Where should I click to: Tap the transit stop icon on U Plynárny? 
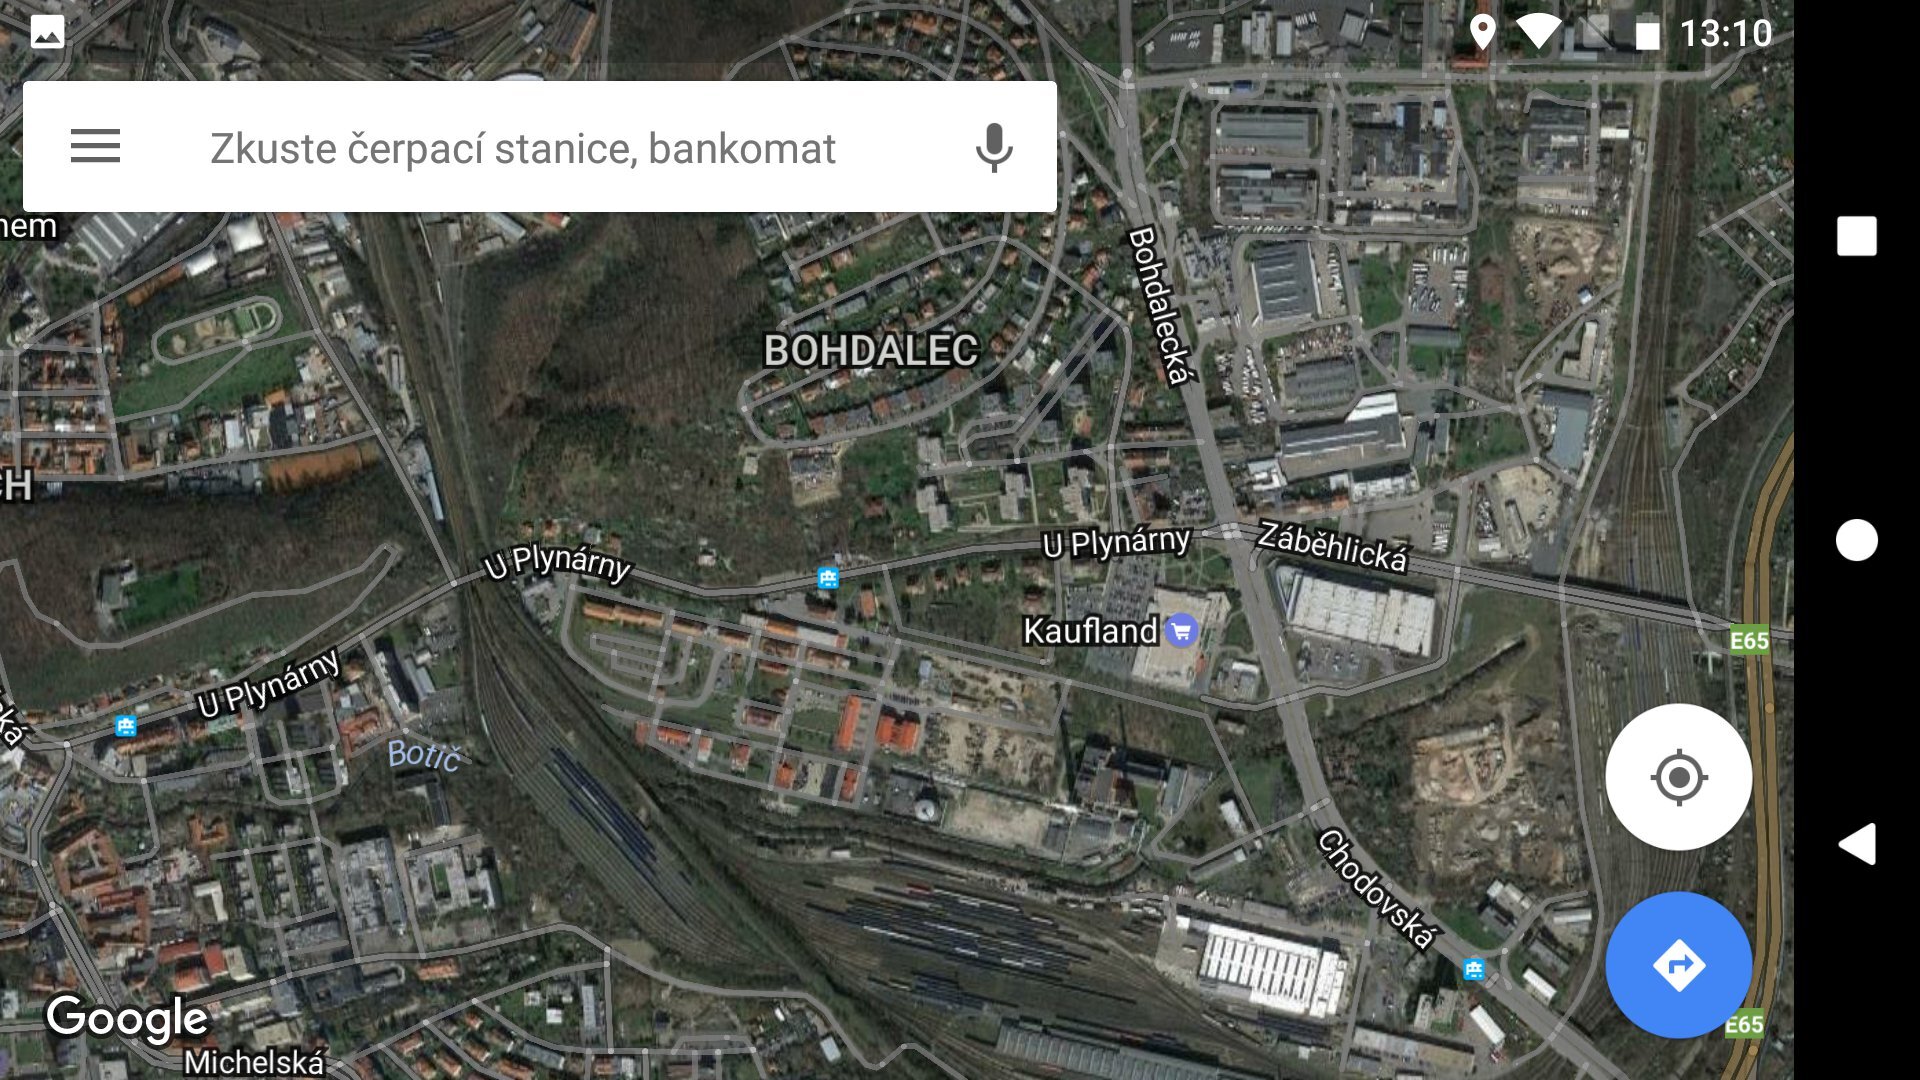[x=827, y=577]
